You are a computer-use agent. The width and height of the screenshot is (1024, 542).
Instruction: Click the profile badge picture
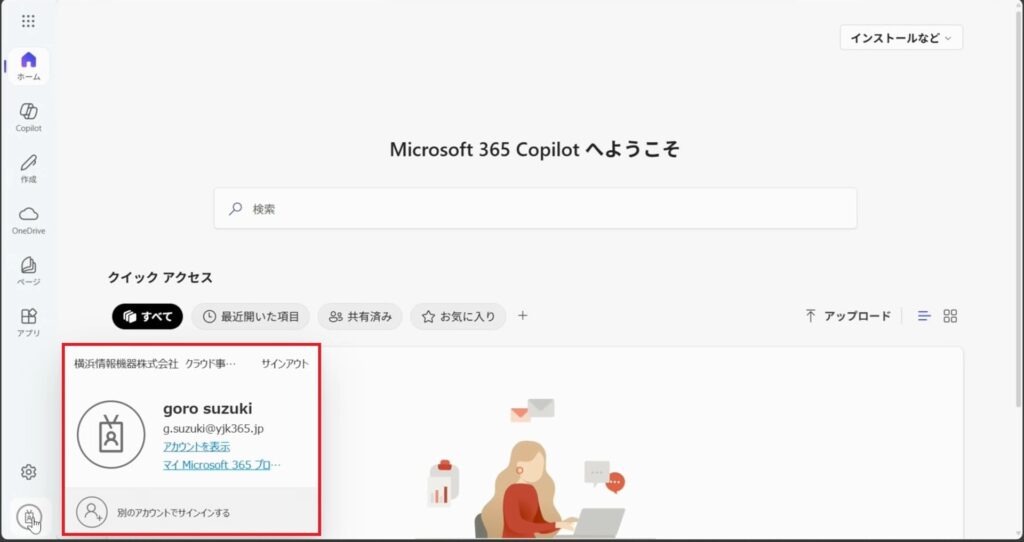tap(111, 434)
